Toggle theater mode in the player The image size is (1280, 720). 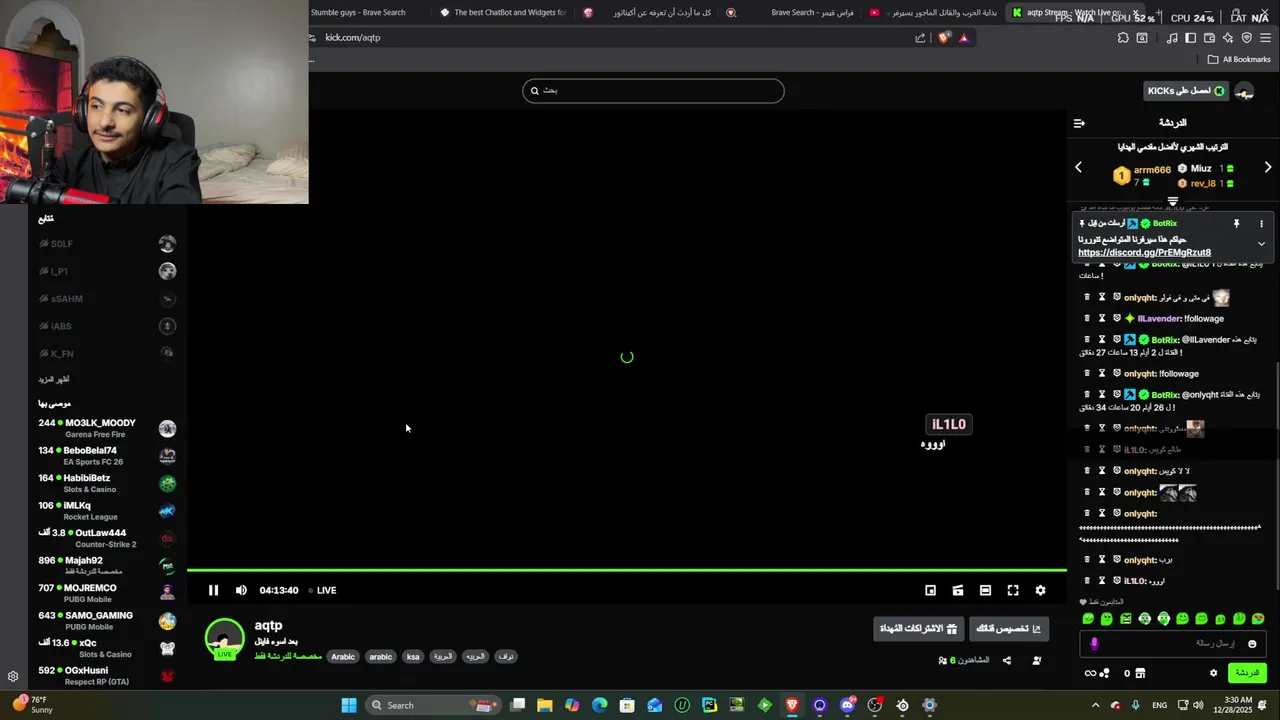[x=985, y=590]
